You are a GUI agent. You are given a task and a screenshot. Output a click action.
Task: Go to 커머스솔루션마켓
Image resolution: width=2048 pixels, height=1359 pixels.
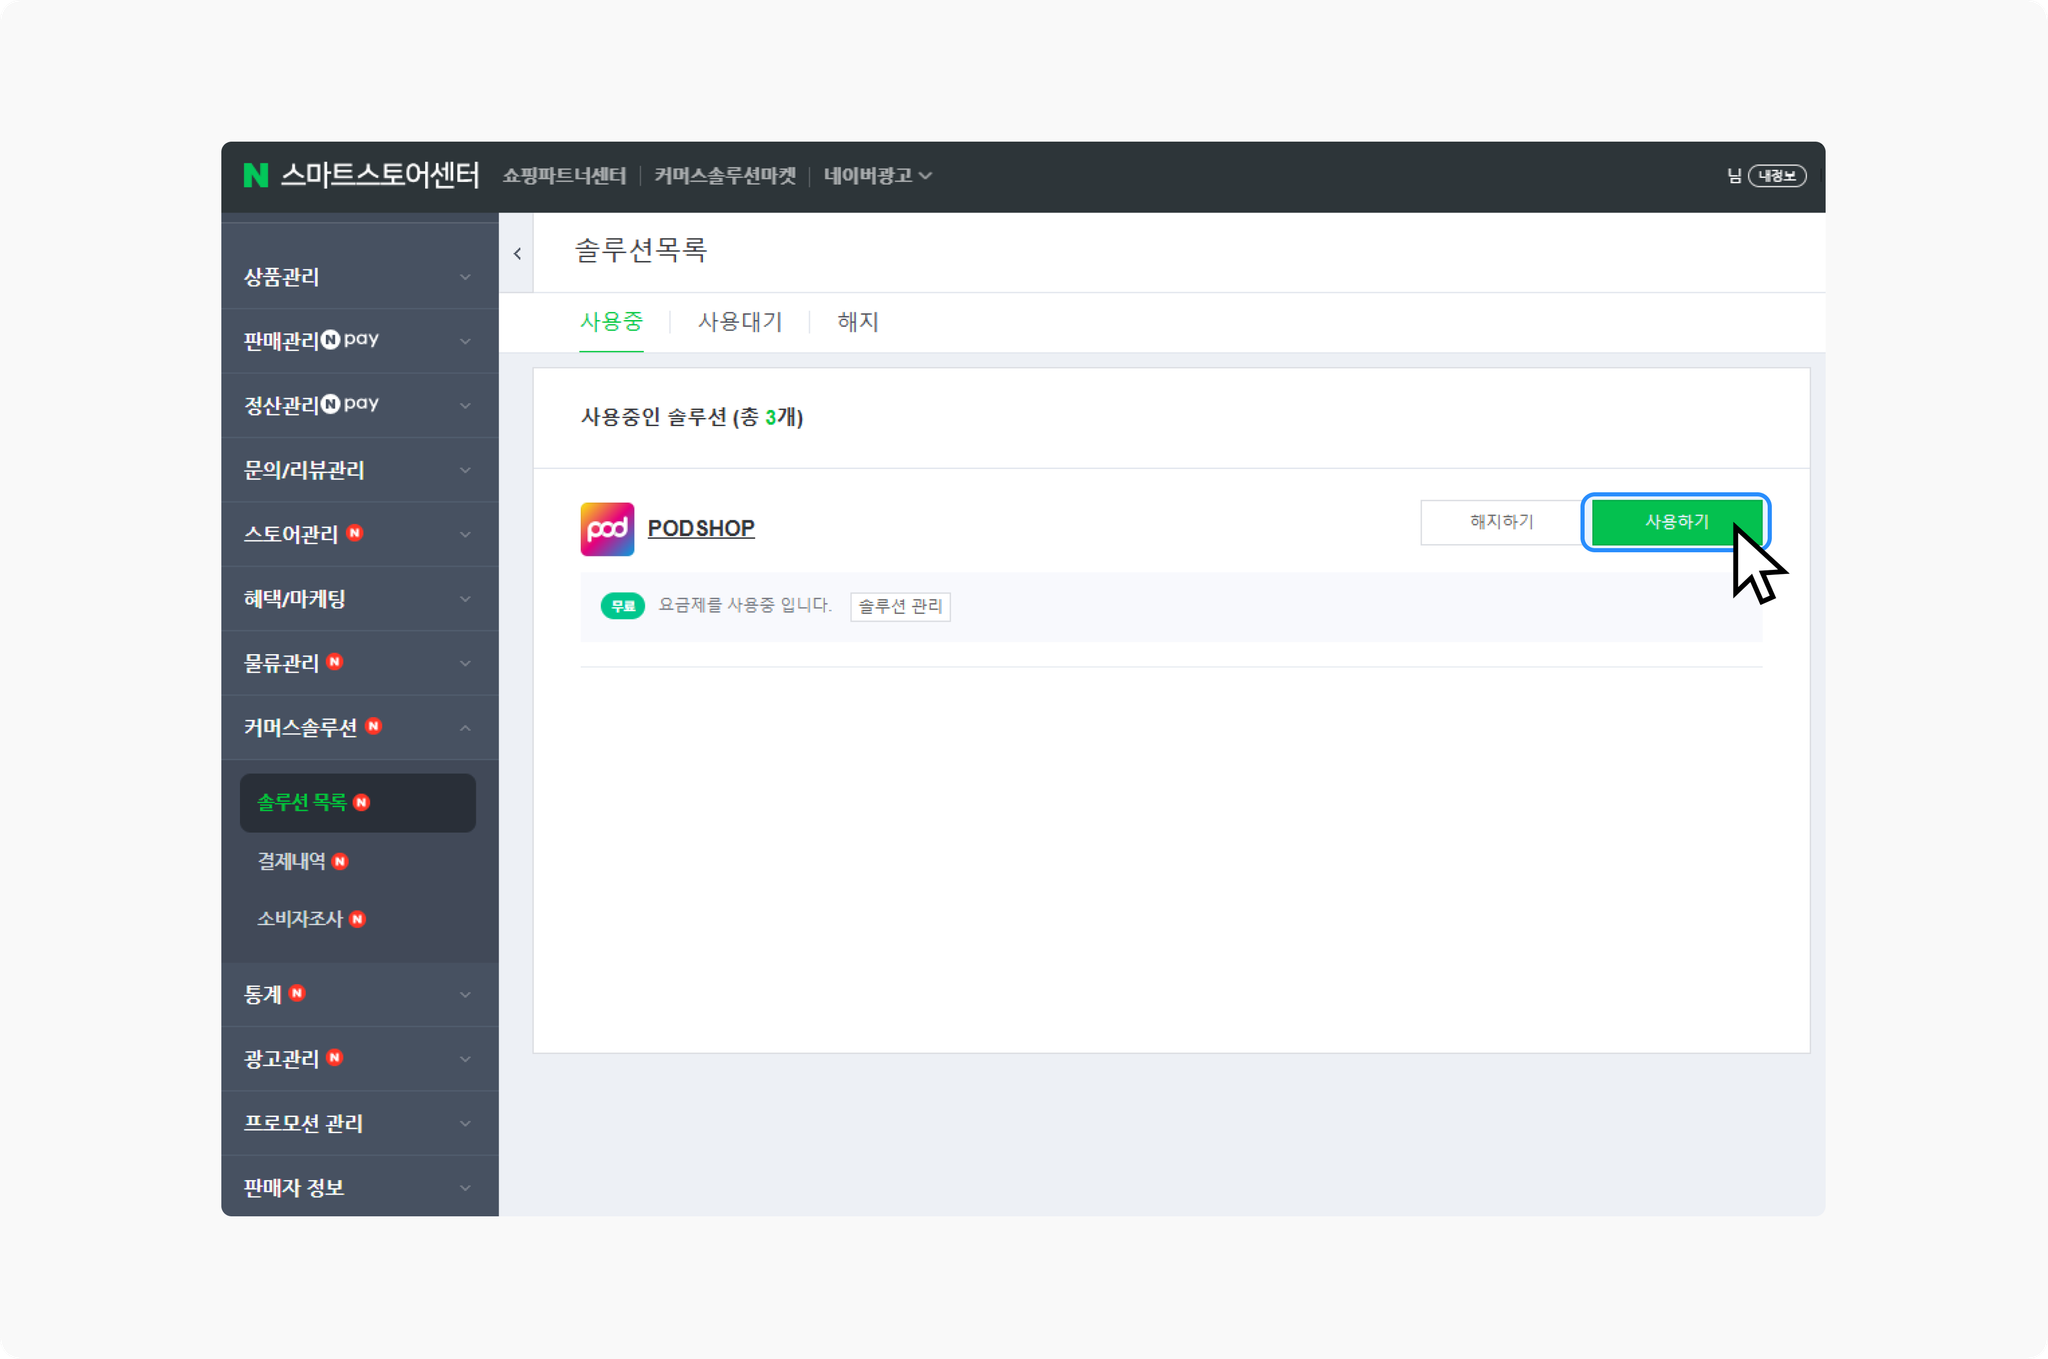tap(725, 176)
